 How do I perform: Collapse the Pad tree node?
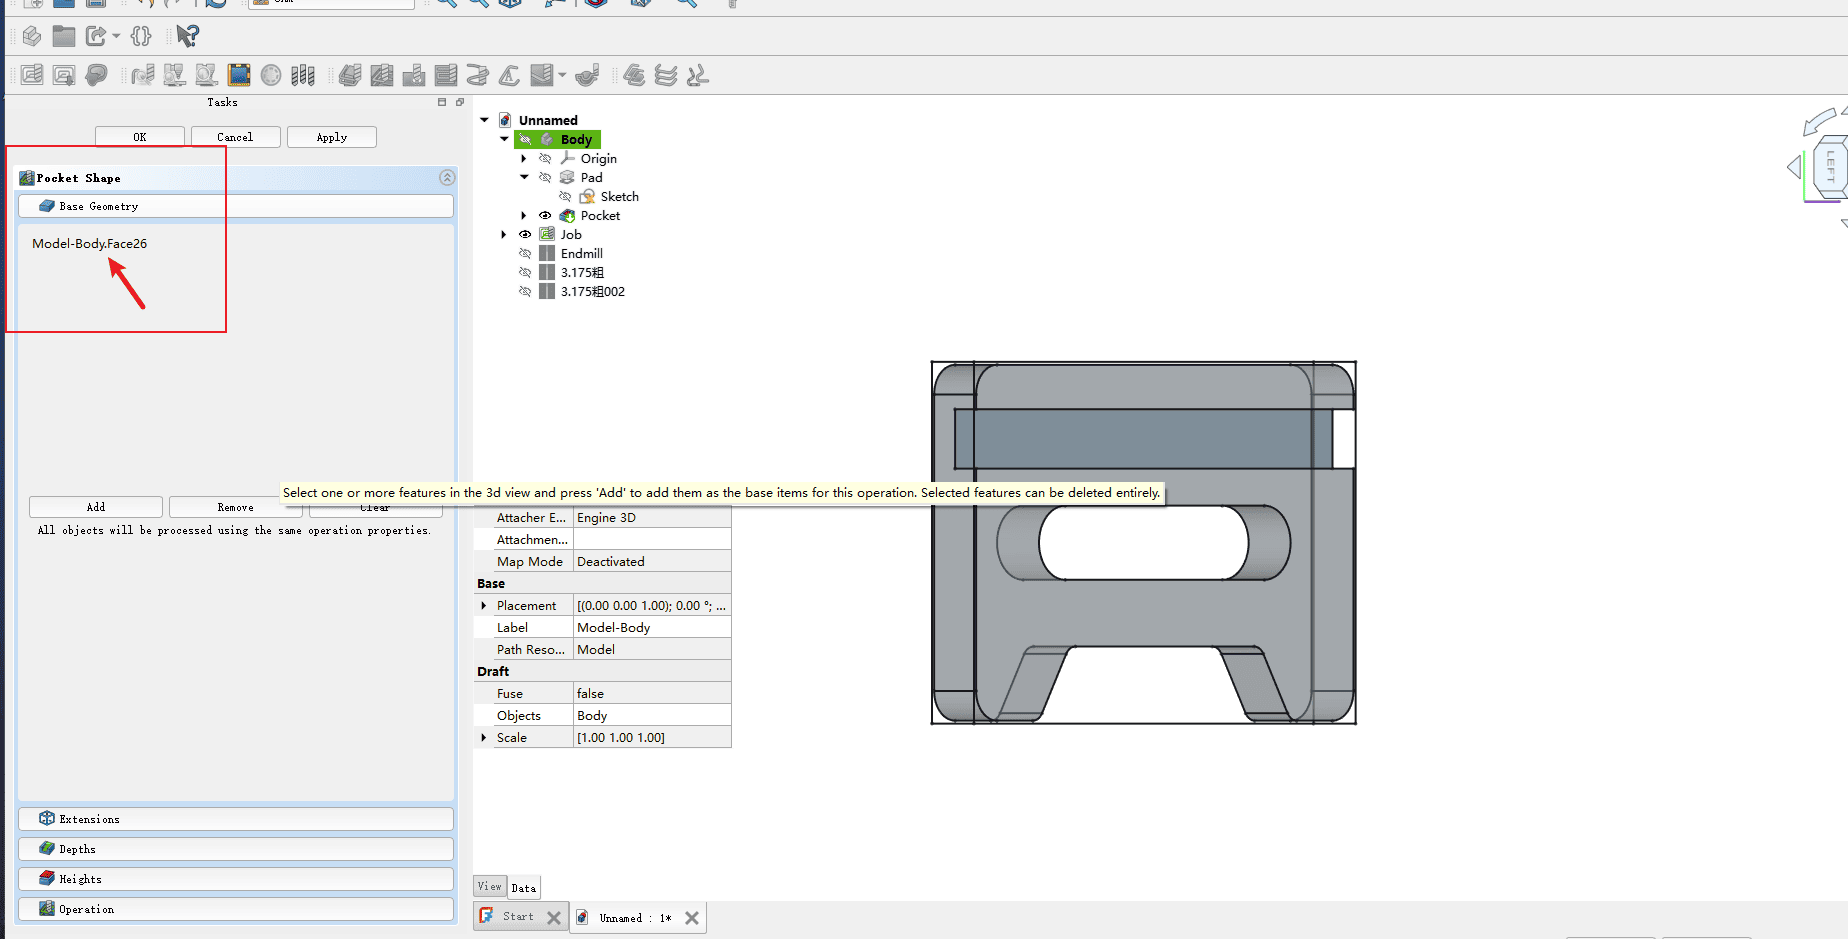(x=524, y=178)
